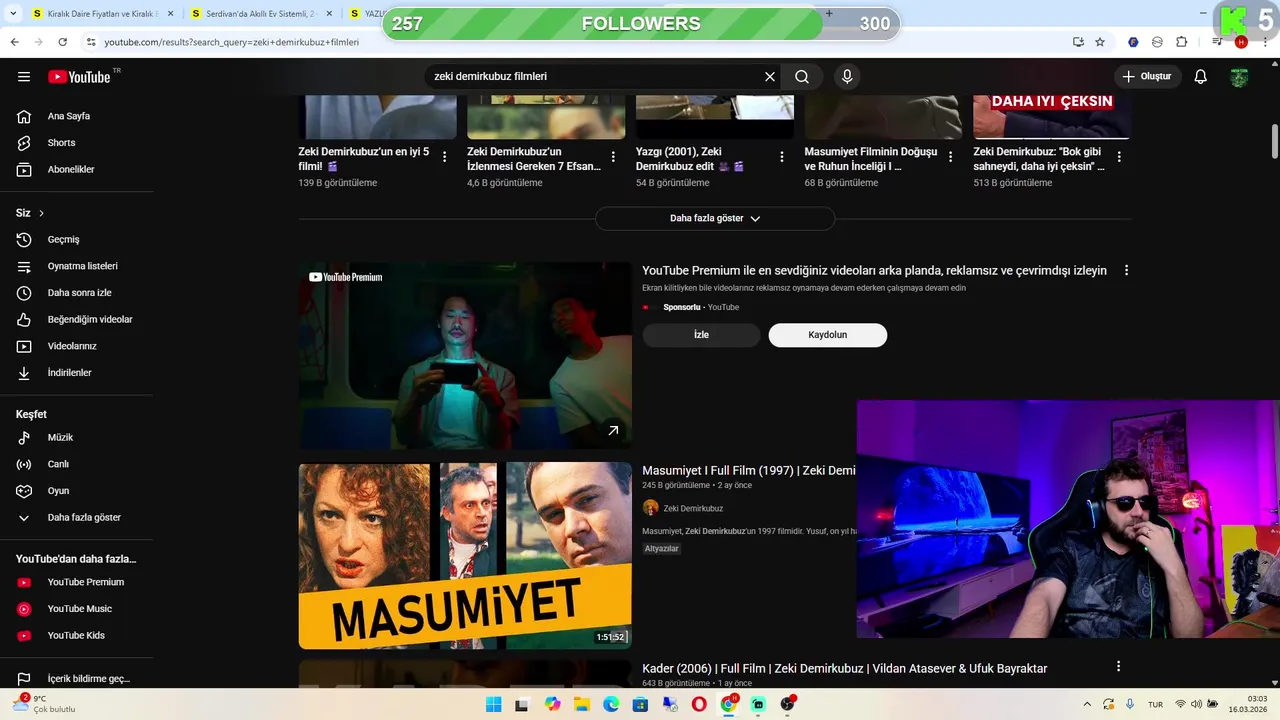Click the magnifier search button
Screen dimensions: 1280x720
click(802, 77)
